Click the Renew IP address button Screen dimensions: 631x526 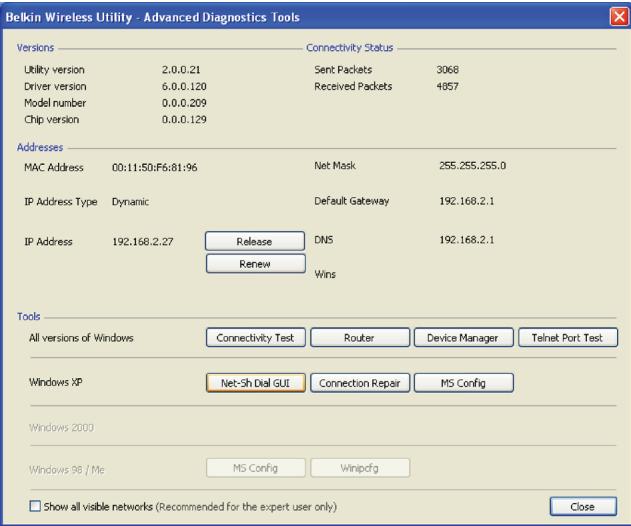[x=255, y=264]
